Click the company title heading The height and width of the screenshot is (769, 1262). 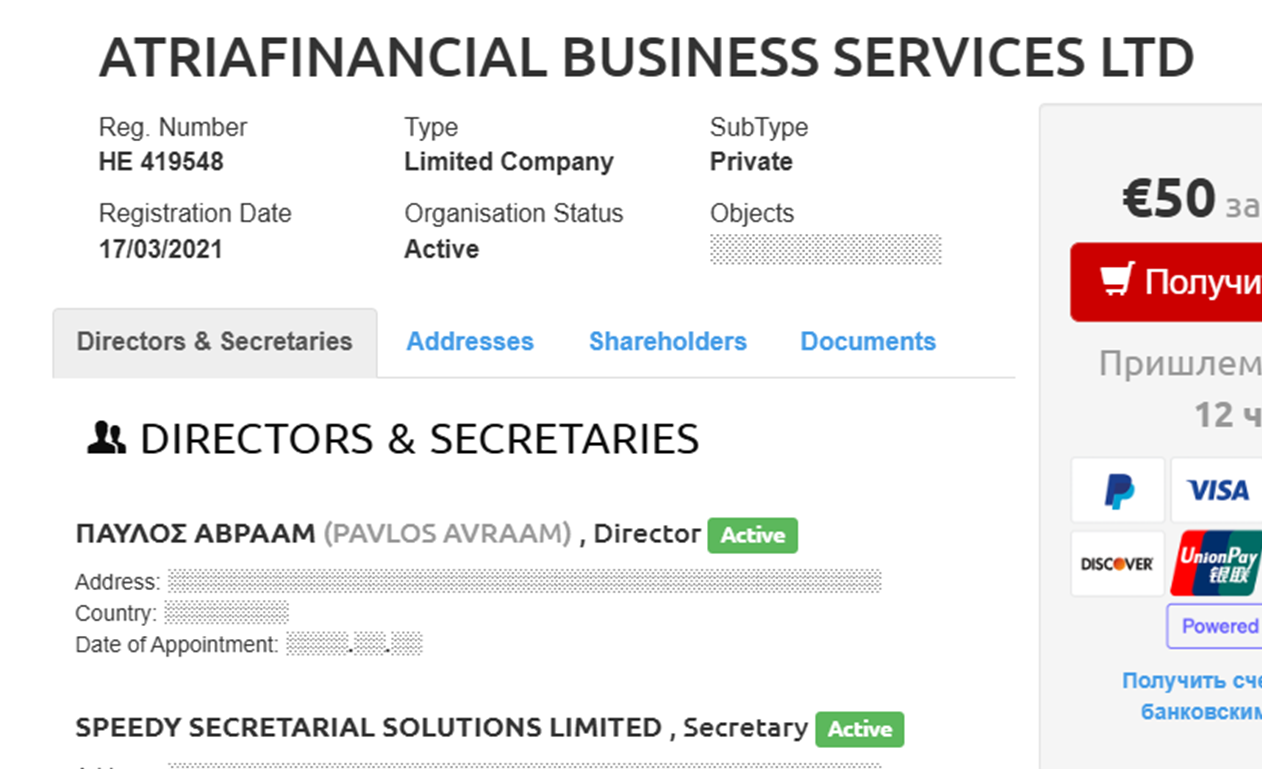pyautogui.click(x=646, y=58)
